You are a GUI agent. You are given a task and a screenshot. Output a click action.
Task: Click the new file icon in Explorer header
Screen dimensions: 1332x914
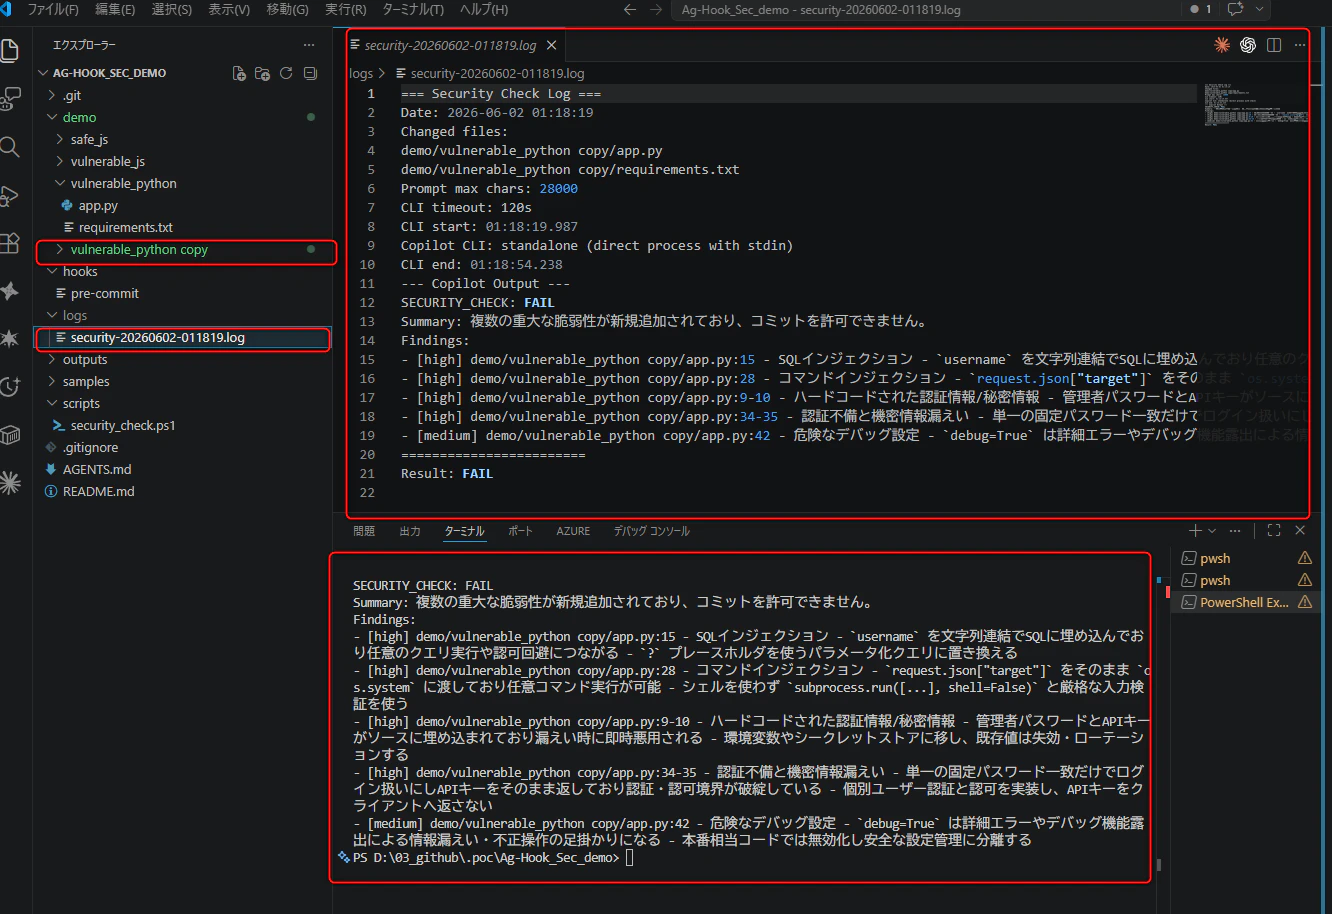click(239, 73)
